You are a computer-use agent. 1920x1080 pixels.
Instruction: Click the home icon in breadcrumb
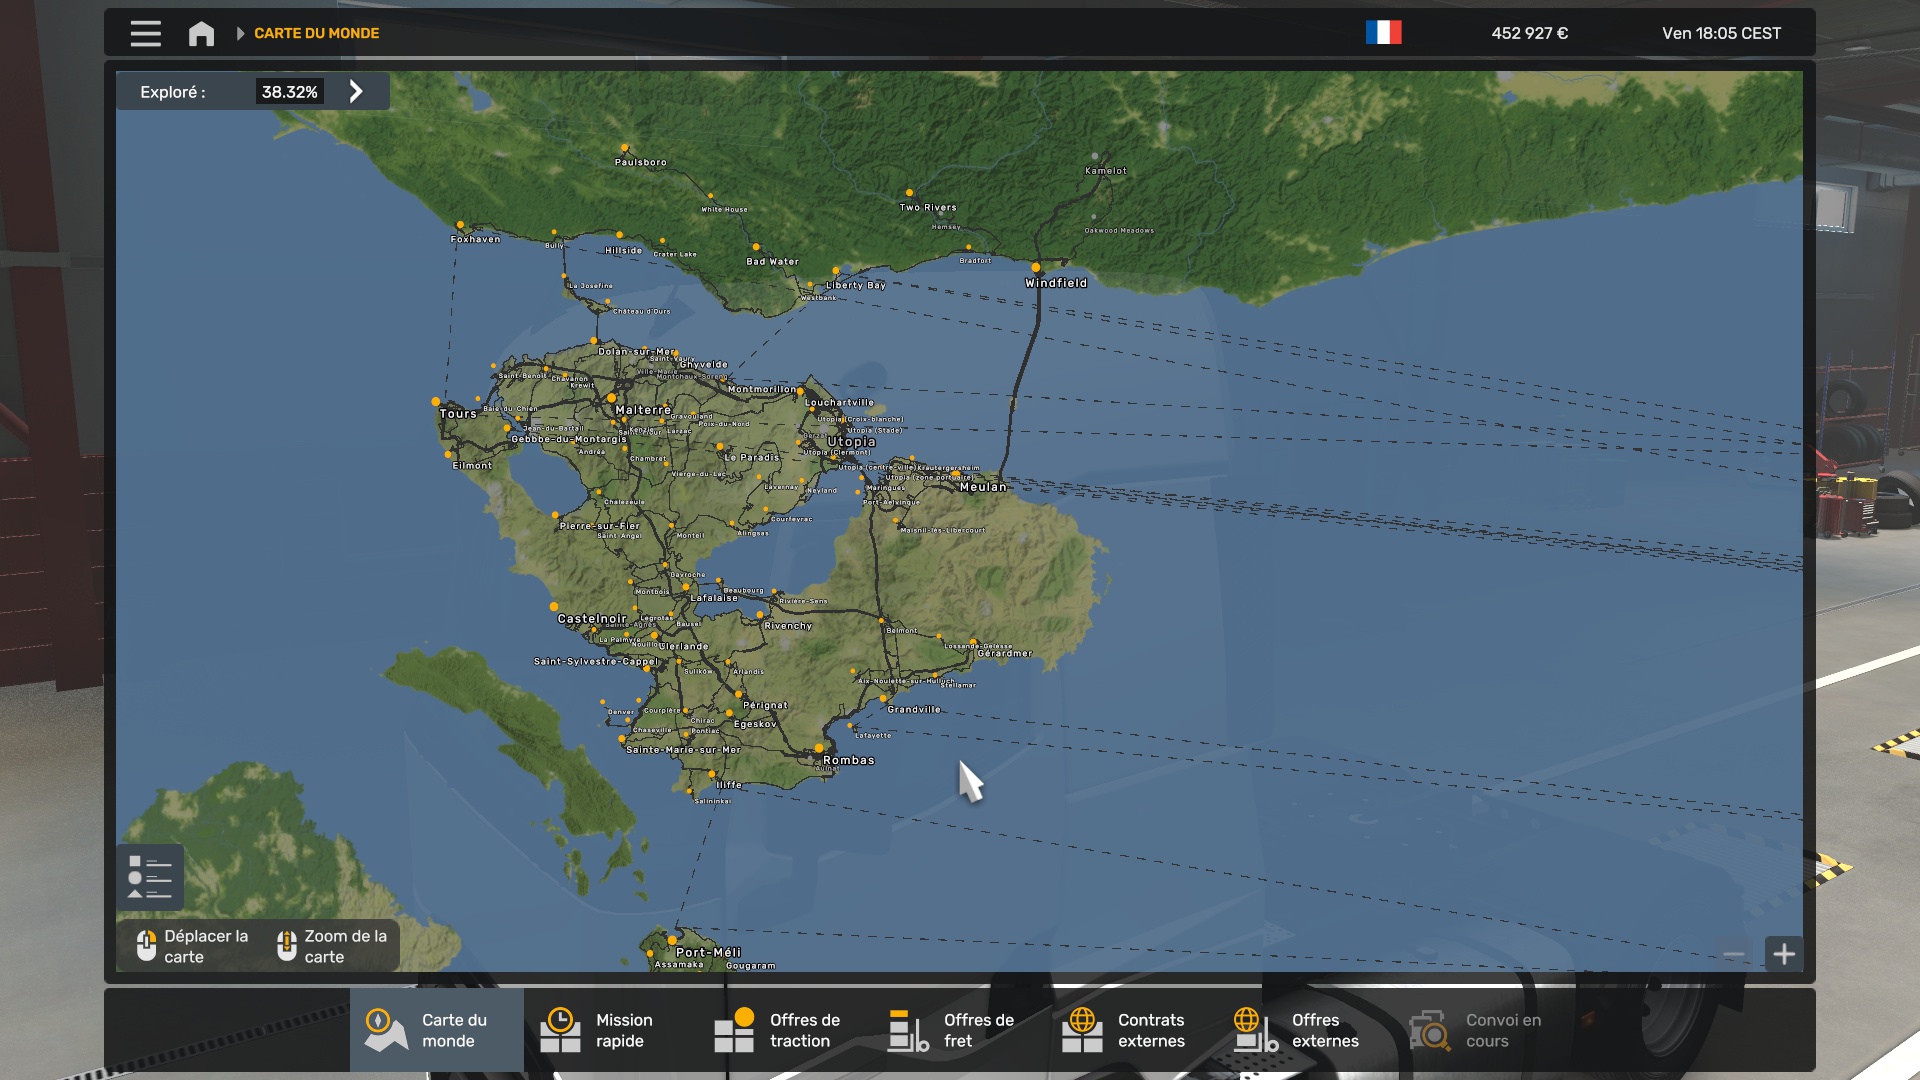pyautogui.click(x=201, y=33)
